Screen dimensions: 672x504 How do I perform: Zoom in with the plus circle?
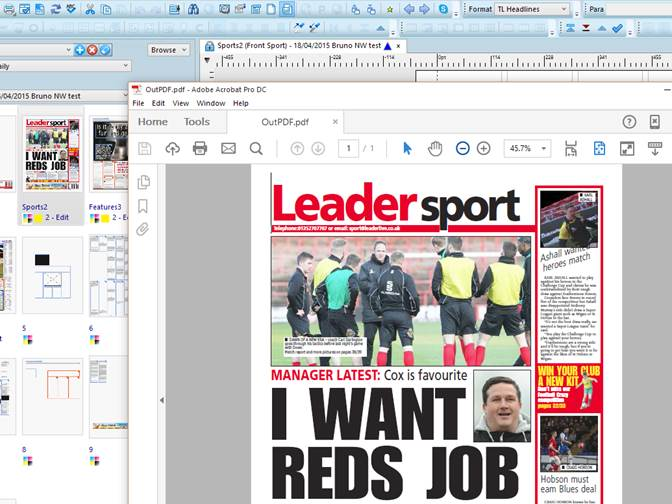483,149
